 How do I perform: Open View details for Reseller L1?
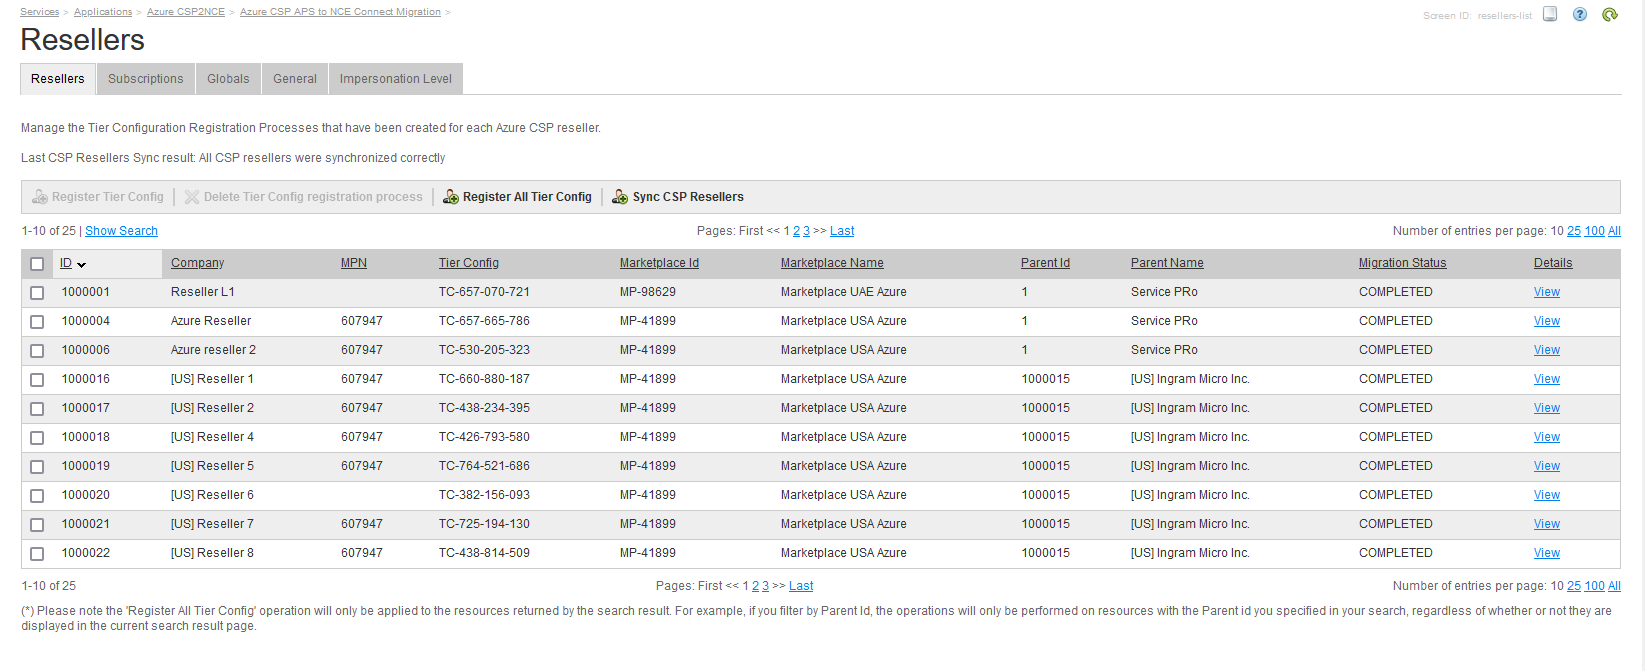point(1546,292)
